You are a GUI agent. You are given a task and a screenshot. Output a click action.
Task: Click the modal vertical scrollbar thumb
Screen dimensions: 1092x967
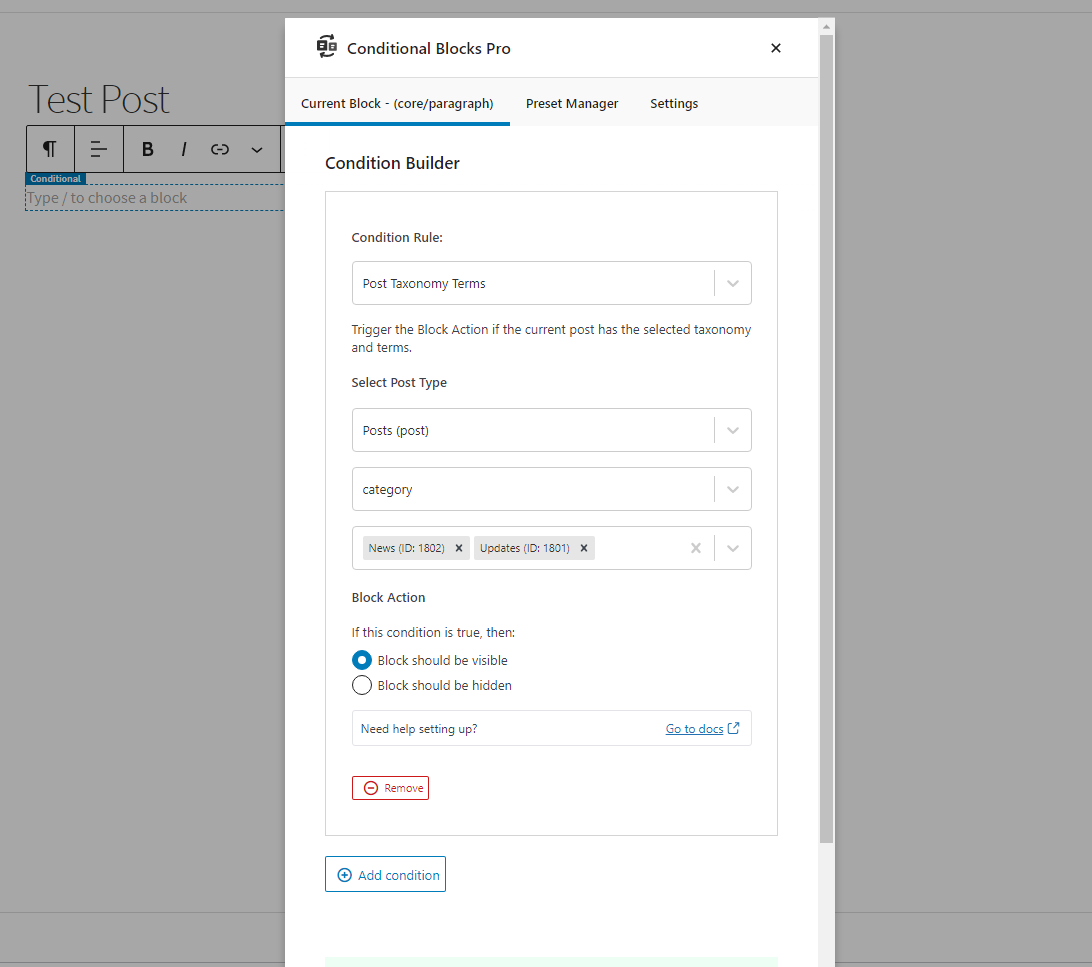coord(826,439)
